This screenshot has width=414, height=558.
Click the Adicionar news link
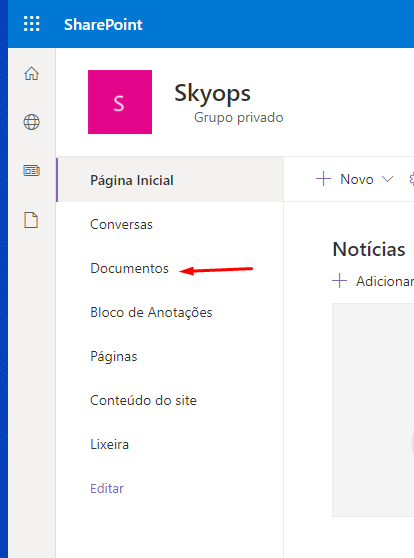385,281
